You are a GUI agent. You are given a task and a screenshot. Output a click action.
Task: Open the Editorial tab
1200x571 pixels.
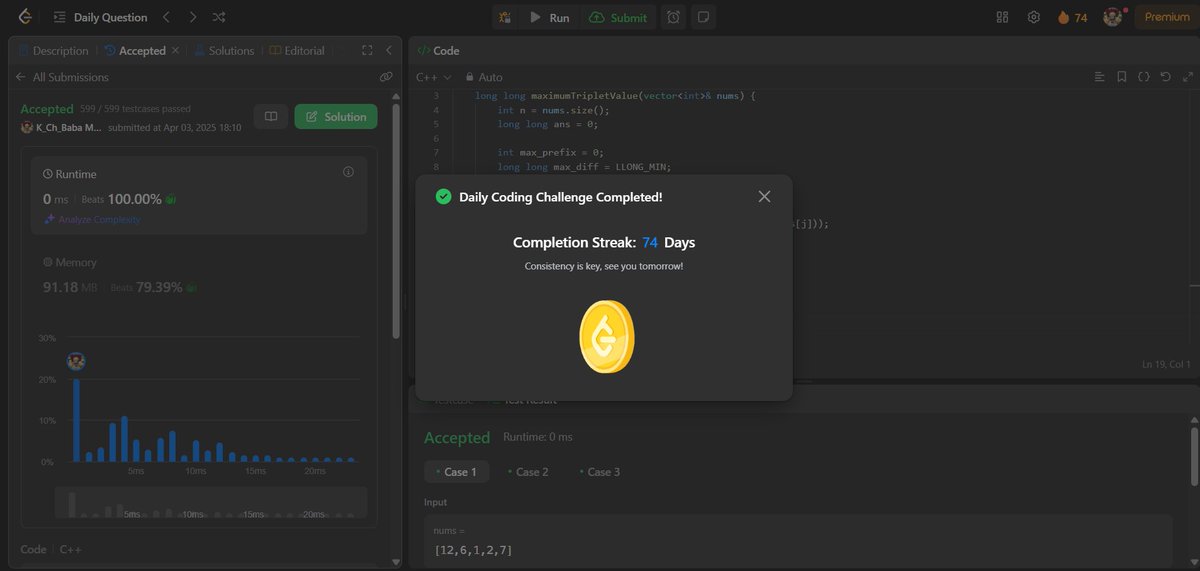(297, 50)
